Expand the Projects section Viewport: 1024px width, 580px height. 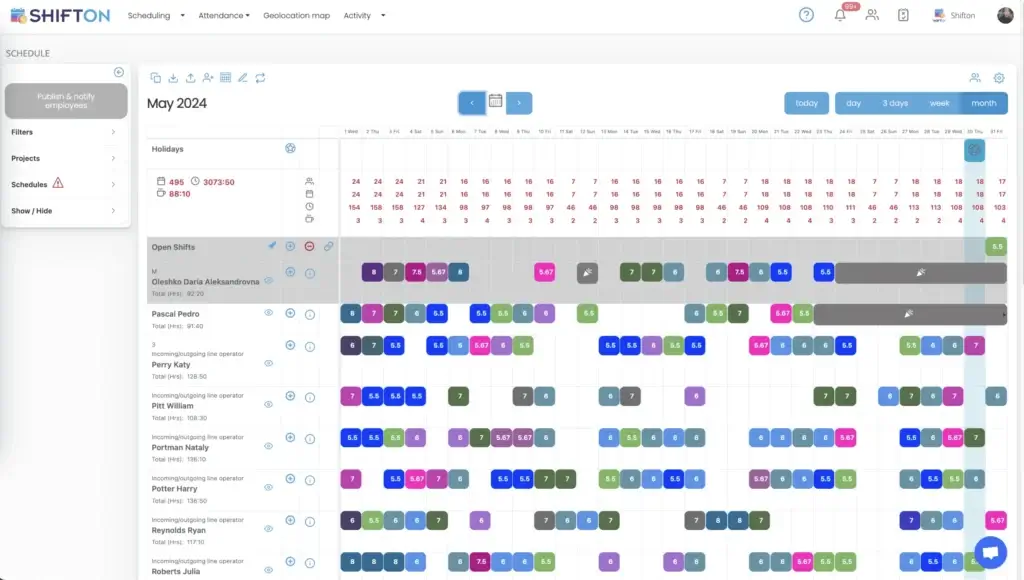64,158
